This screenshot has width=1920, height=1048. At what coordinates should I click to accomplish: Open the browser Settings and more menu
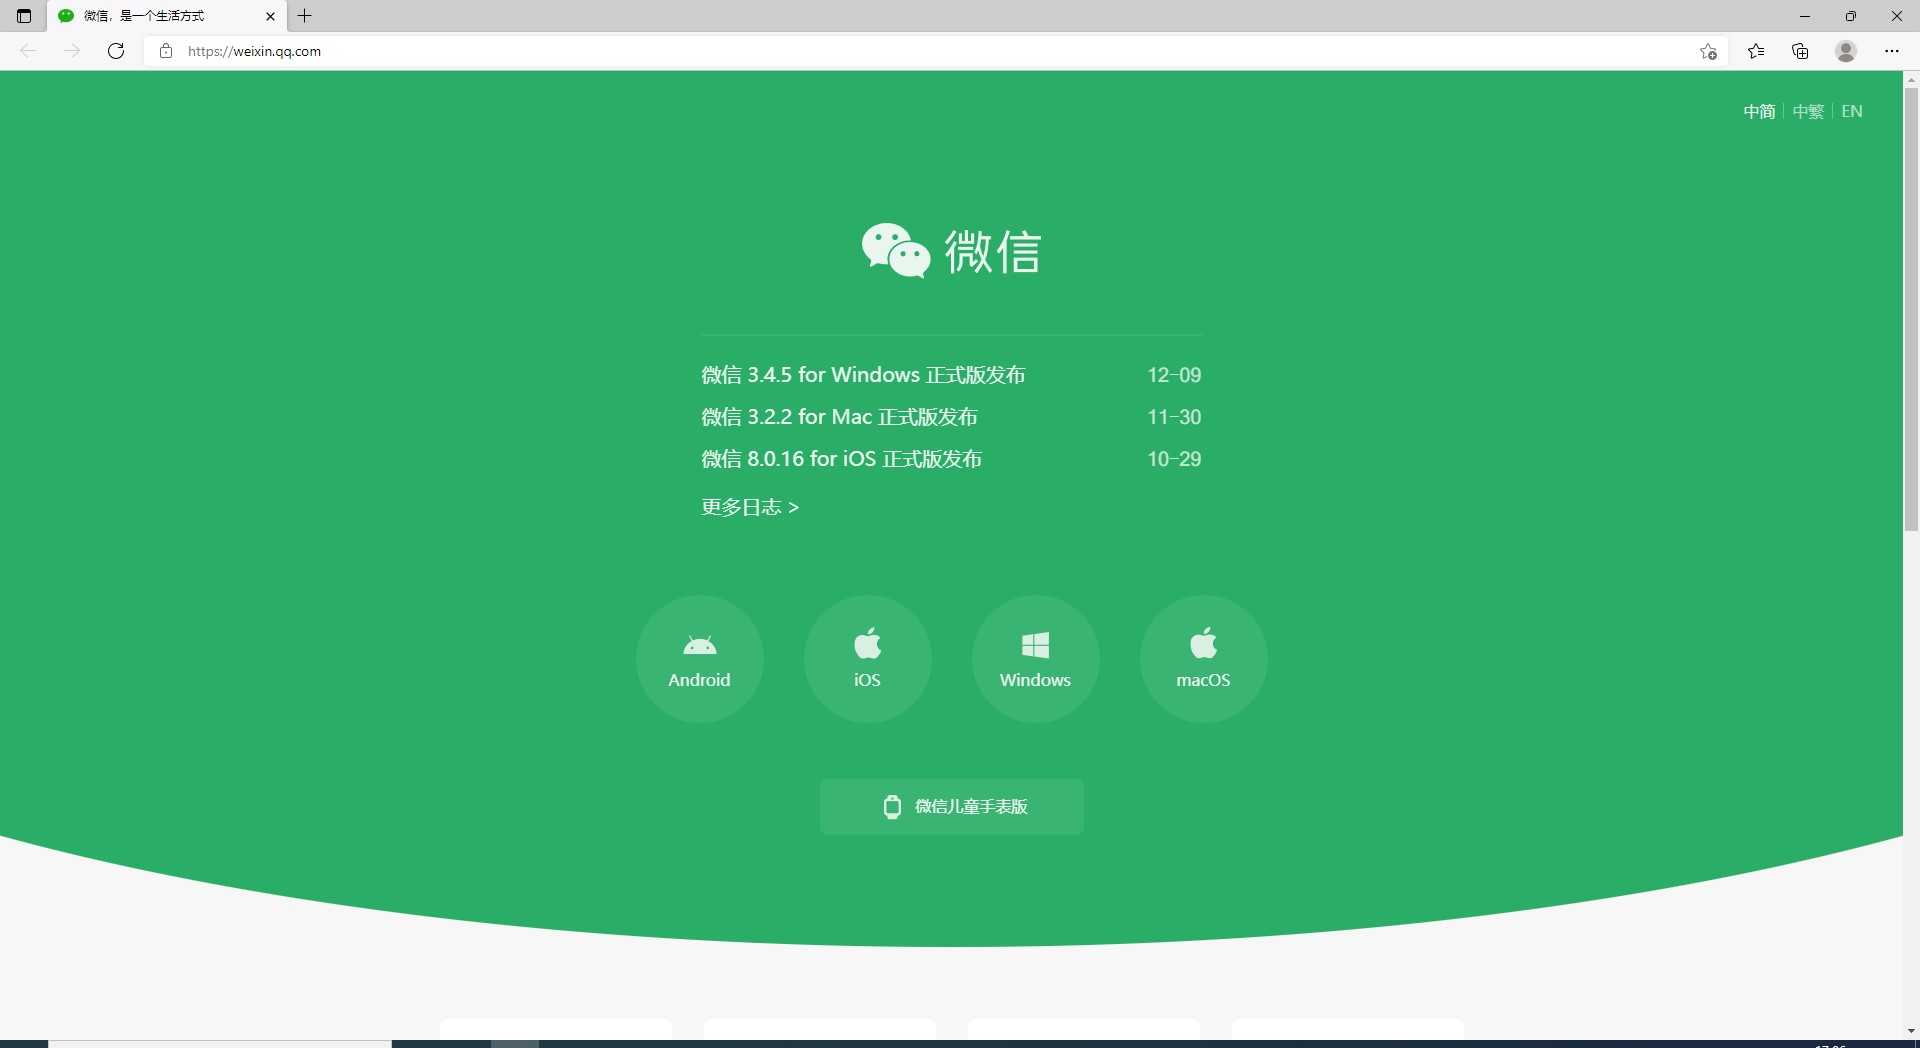coord(1891,51)
